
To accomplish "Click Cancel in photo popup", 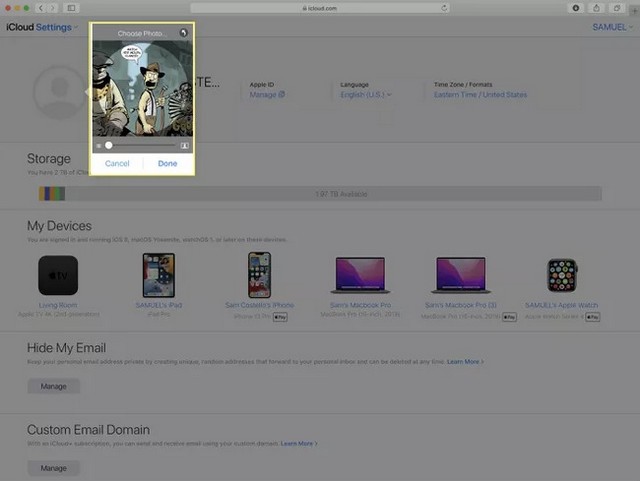I will pyautogui.click(x=117, y=163).
